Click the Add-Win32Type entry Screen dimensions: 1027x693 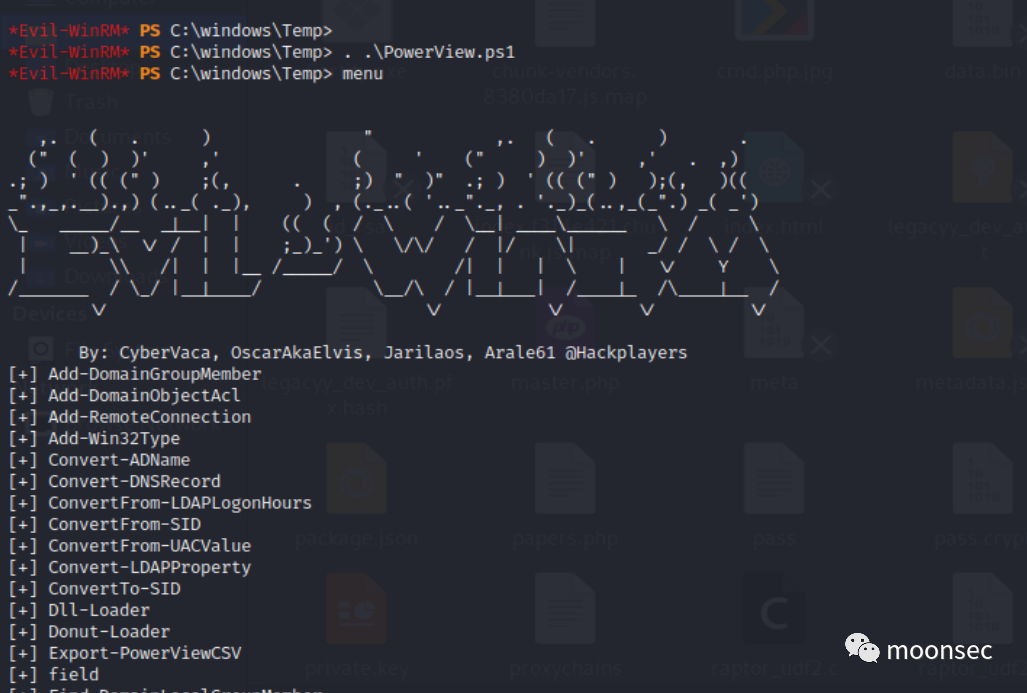(x=114, y=438)
